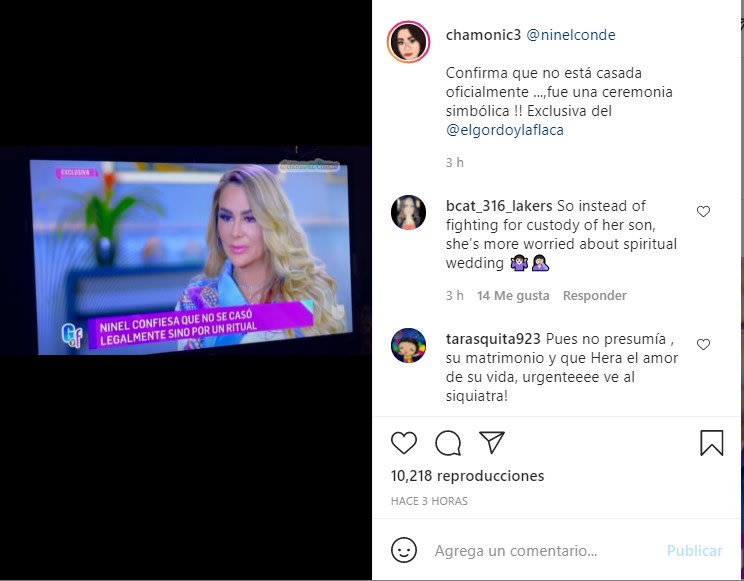Click the tarasquita923 username

click(x=493, y=339)
